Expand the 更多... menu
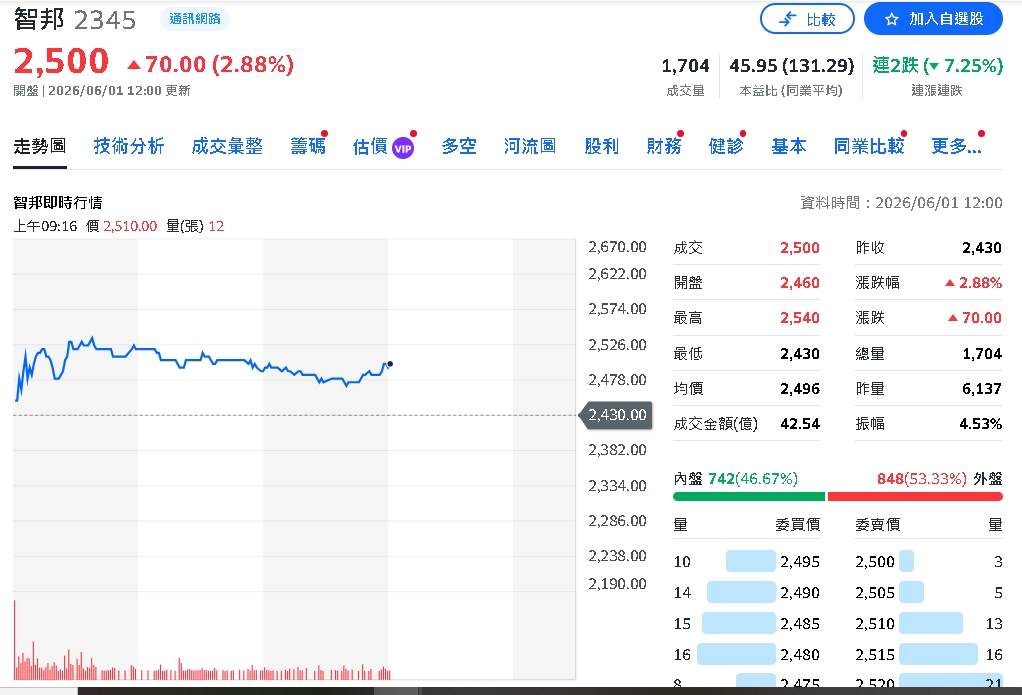 956,146
